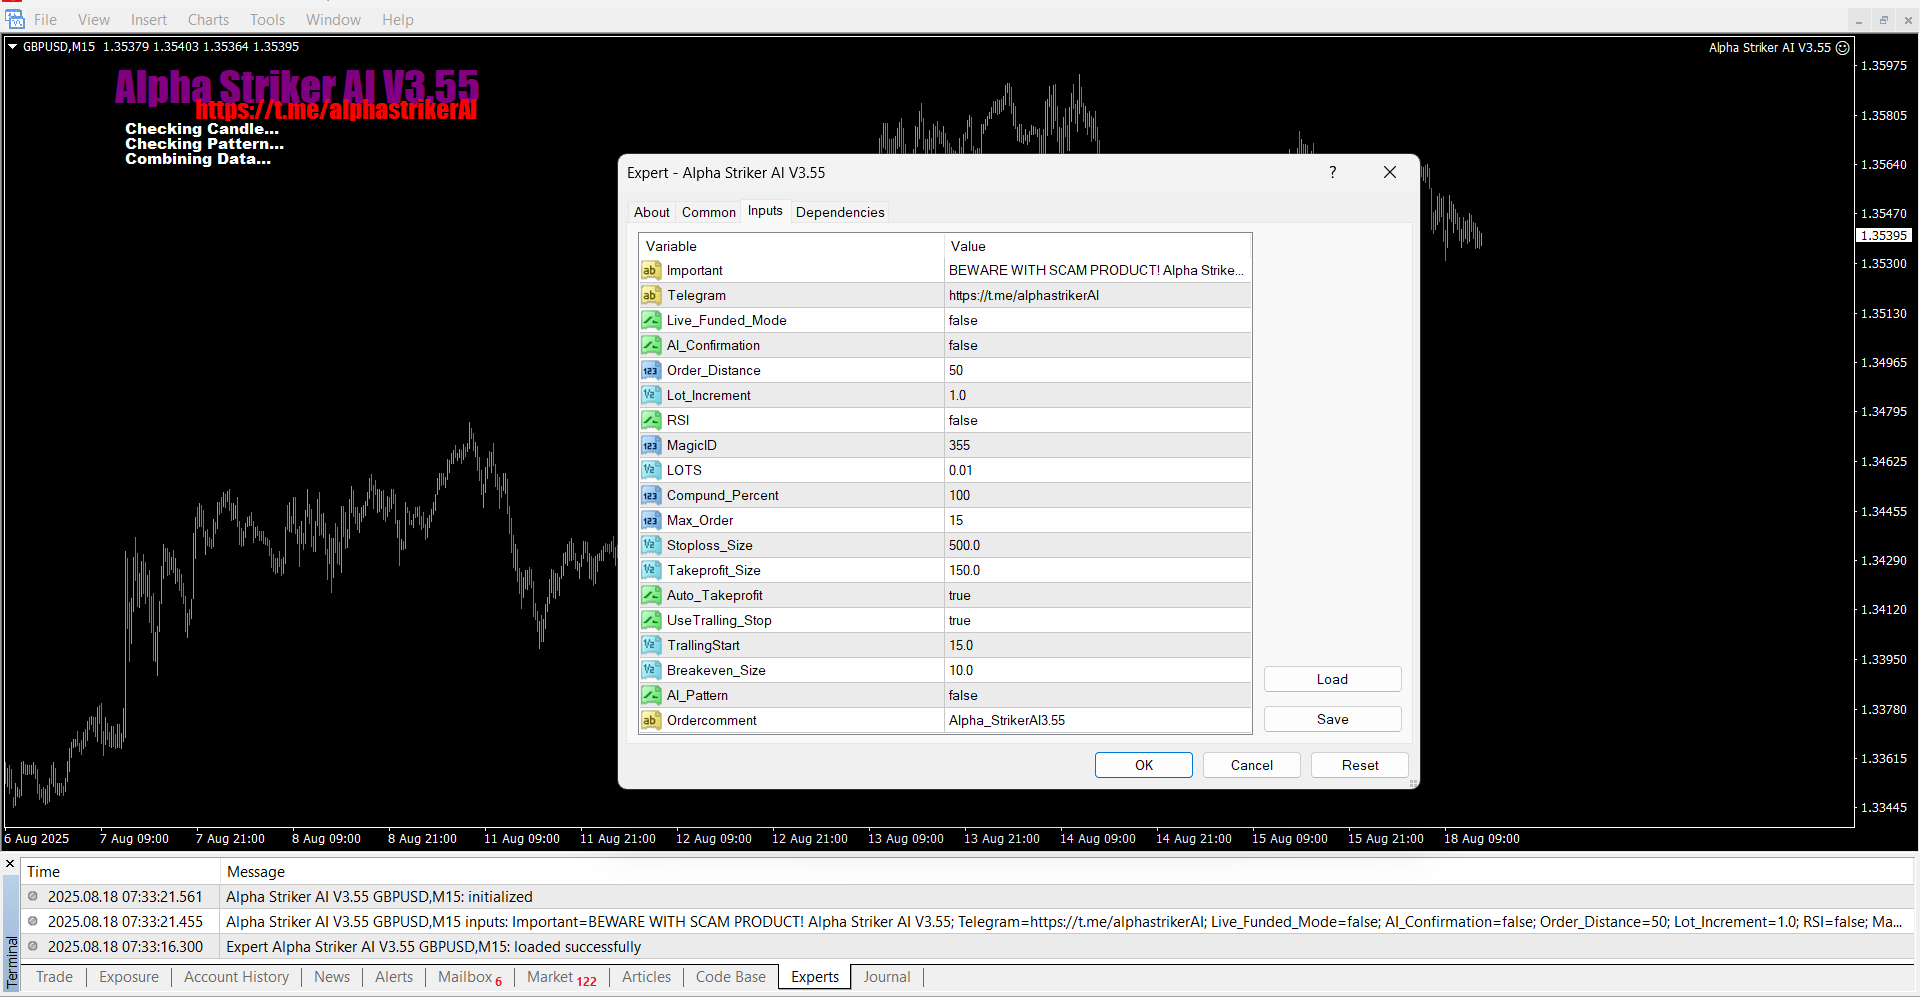Click the Live_Funded_Mode boolean icon
The height and width of the screenshot is (998, 1920).
tap(651, 320)
